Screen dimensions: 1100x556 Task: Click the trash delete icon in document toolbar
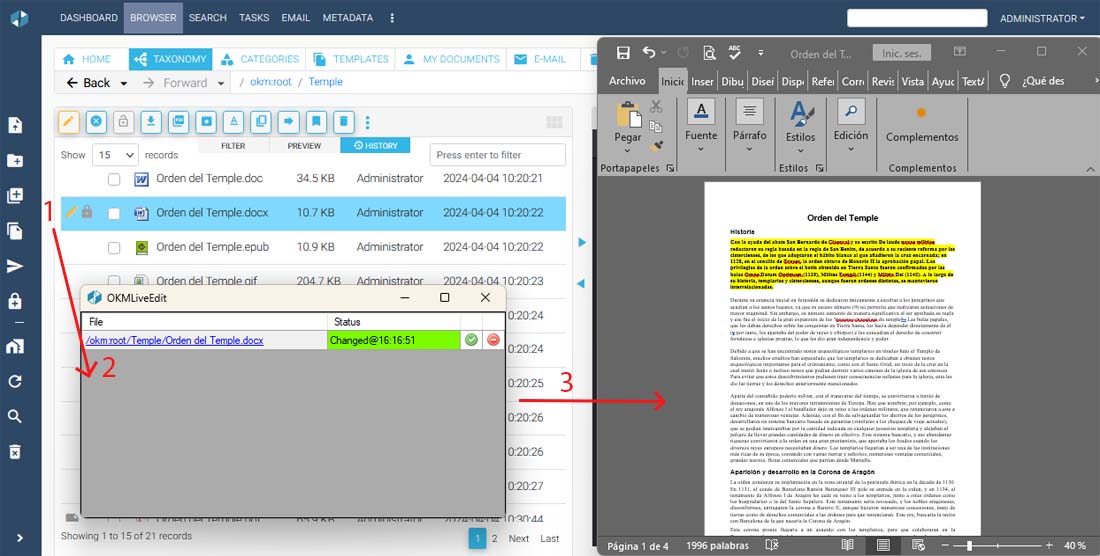coord(343,122)
